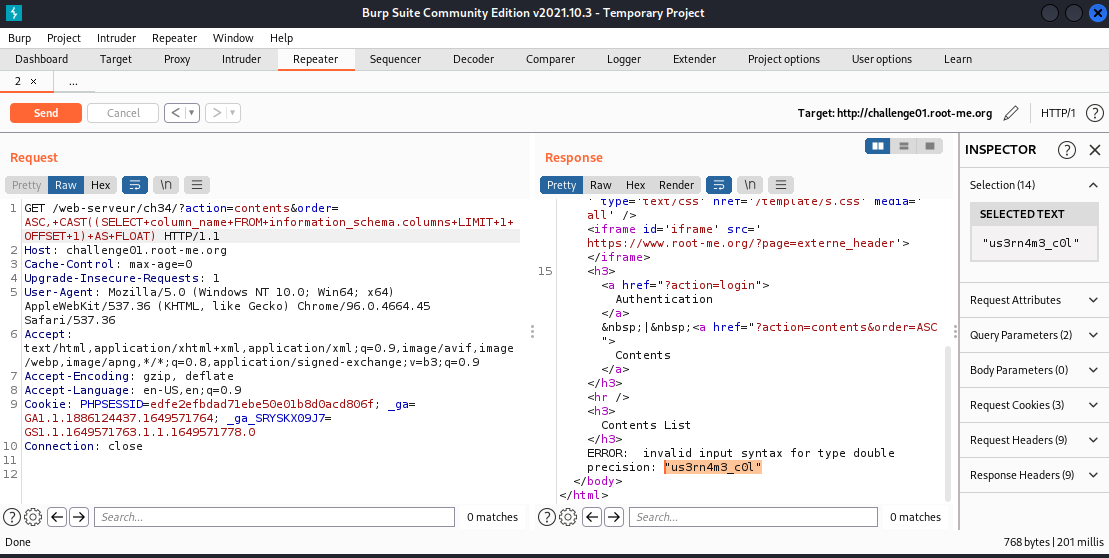Toggle request word-wrap icon

coord(135,185)
